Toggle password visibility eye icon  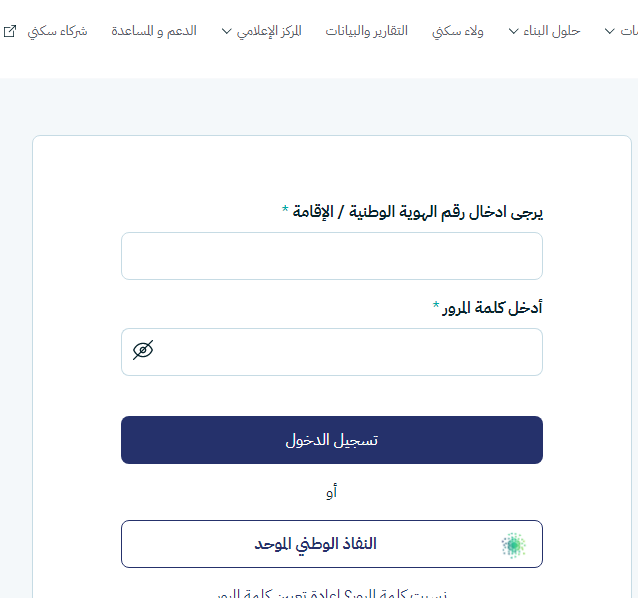(x=144, y=351)
